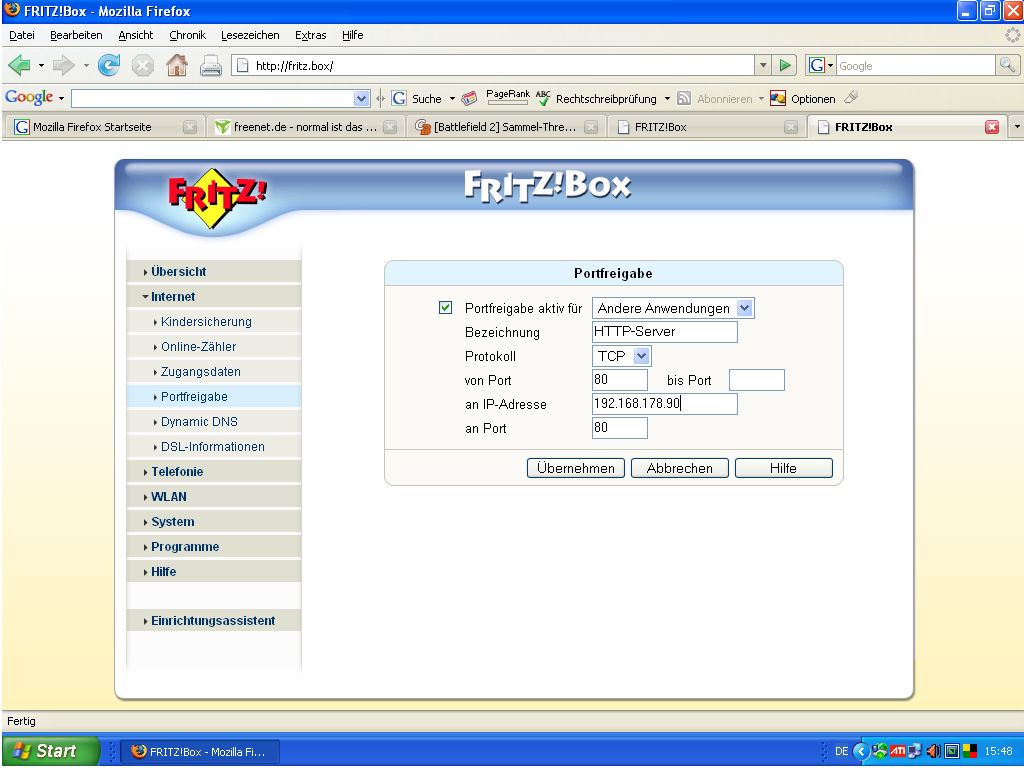Expand hidden tray icons arrow
The width and height of the screenshot is (1024, 768).
pyautogui.click(x=861, y=751)
